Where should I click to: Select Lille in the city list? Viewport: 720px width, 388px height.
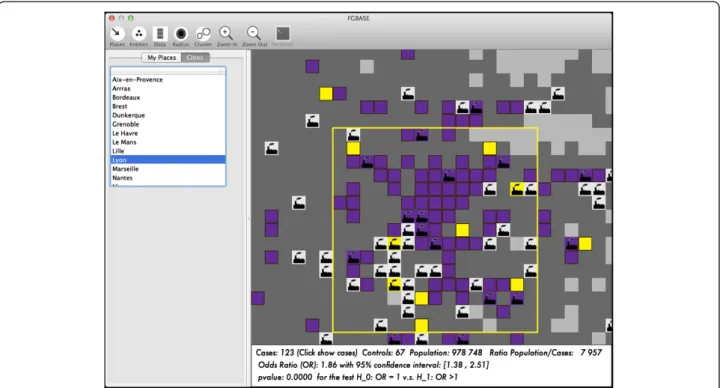pos(168,151)
